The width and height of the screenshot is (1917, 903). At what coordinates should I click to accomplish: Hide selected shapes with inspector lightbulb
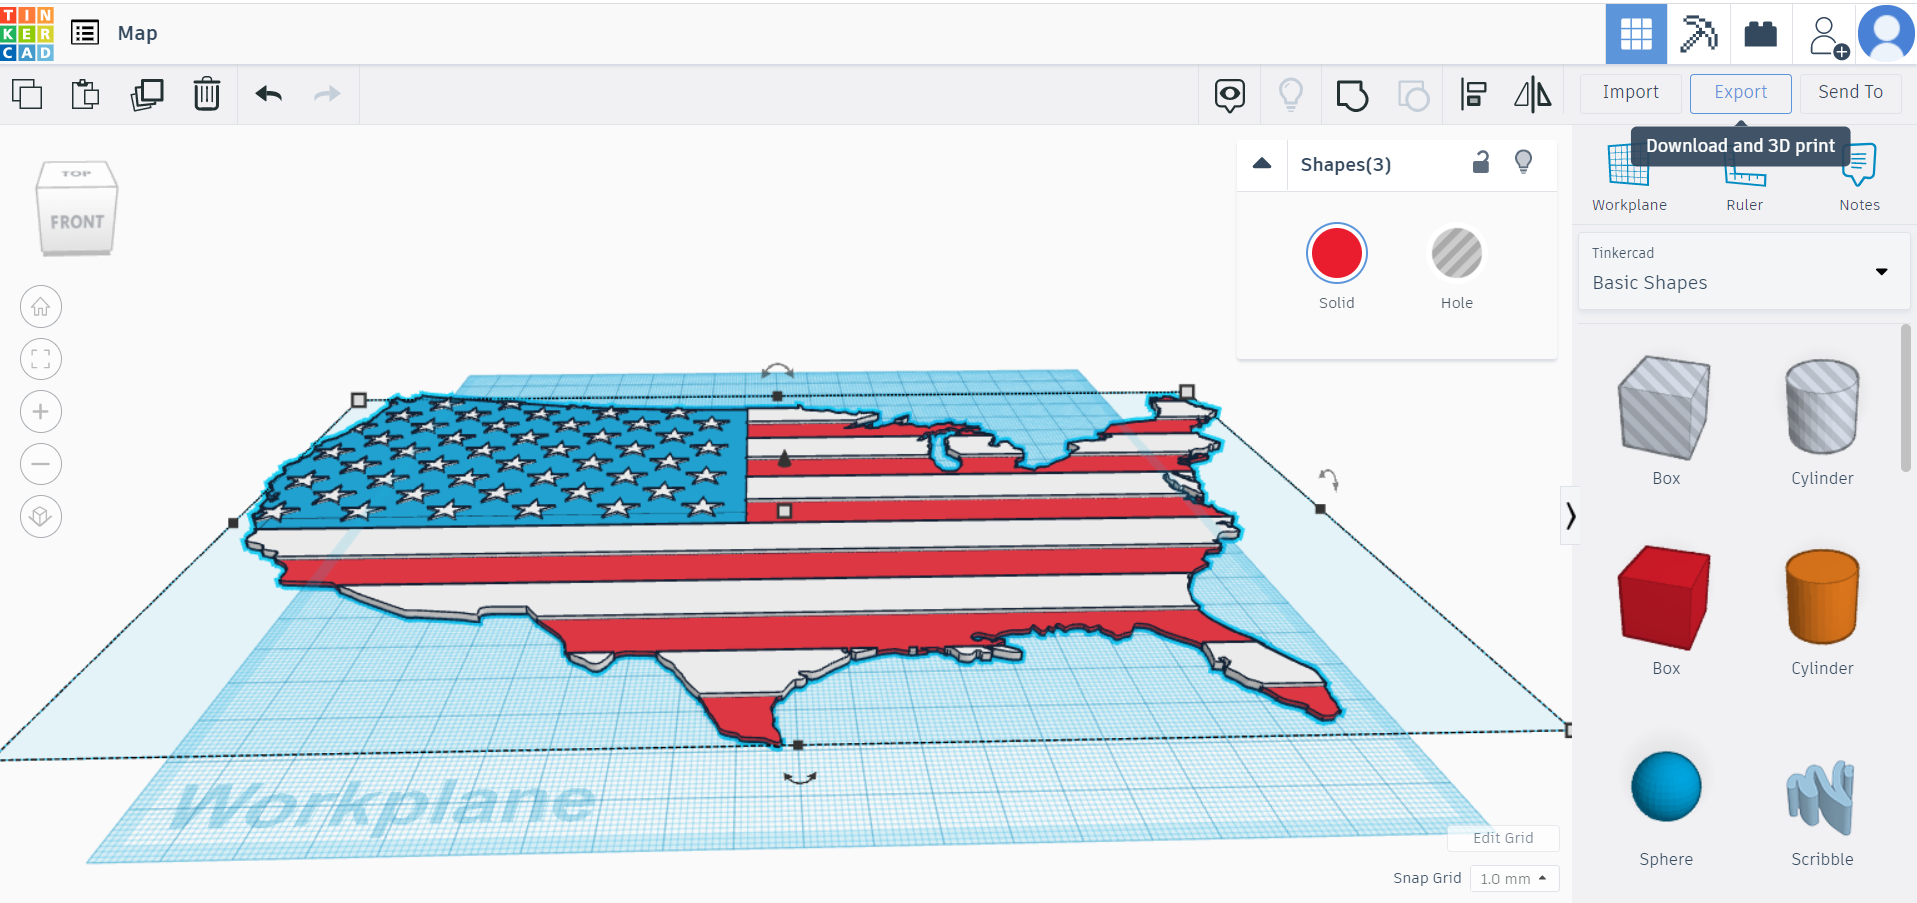click(1523, 162)
